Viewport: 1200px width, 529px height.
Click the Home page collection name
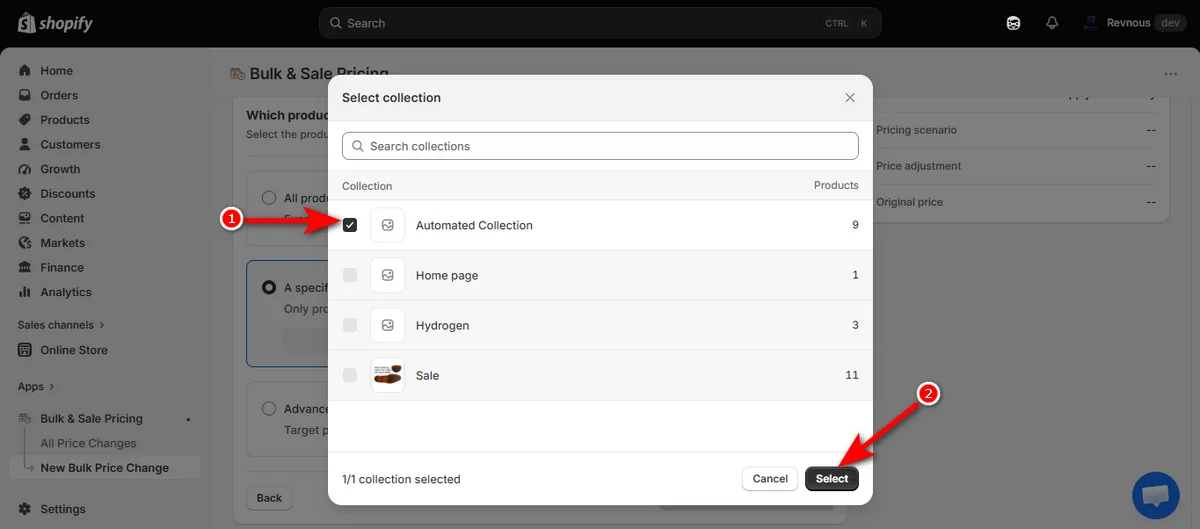pyautogui.click(x=447, y=275)
